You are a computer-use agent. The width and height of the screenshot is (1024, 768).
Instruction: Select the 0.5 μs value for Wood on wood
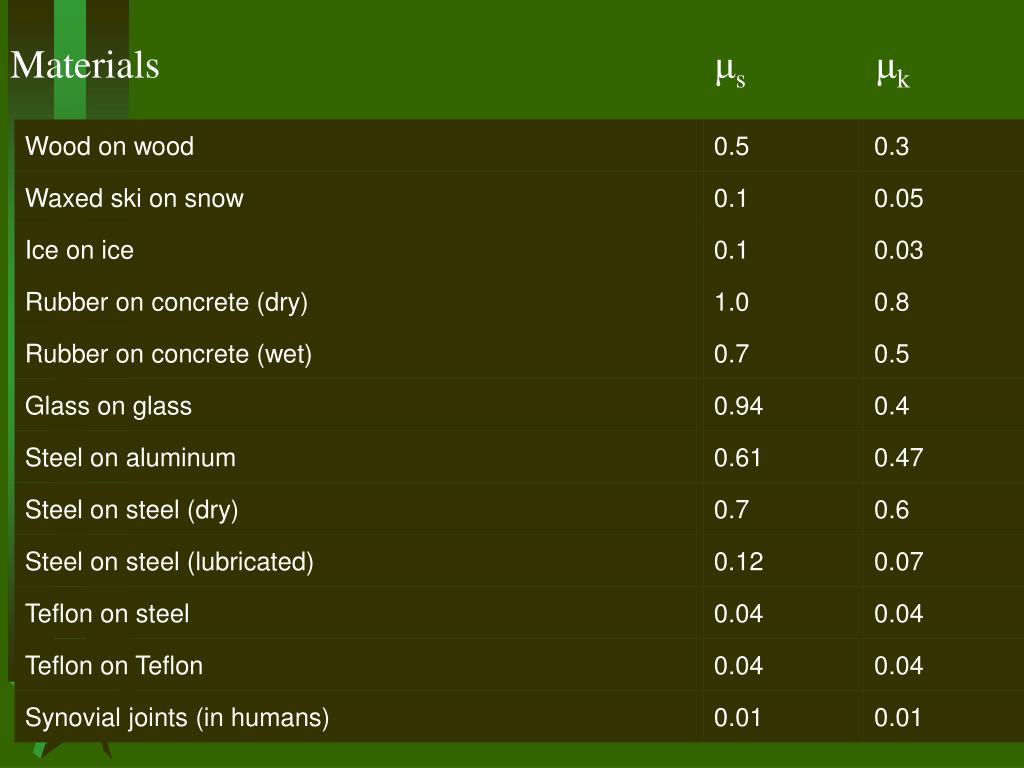[x=731, y=146]
